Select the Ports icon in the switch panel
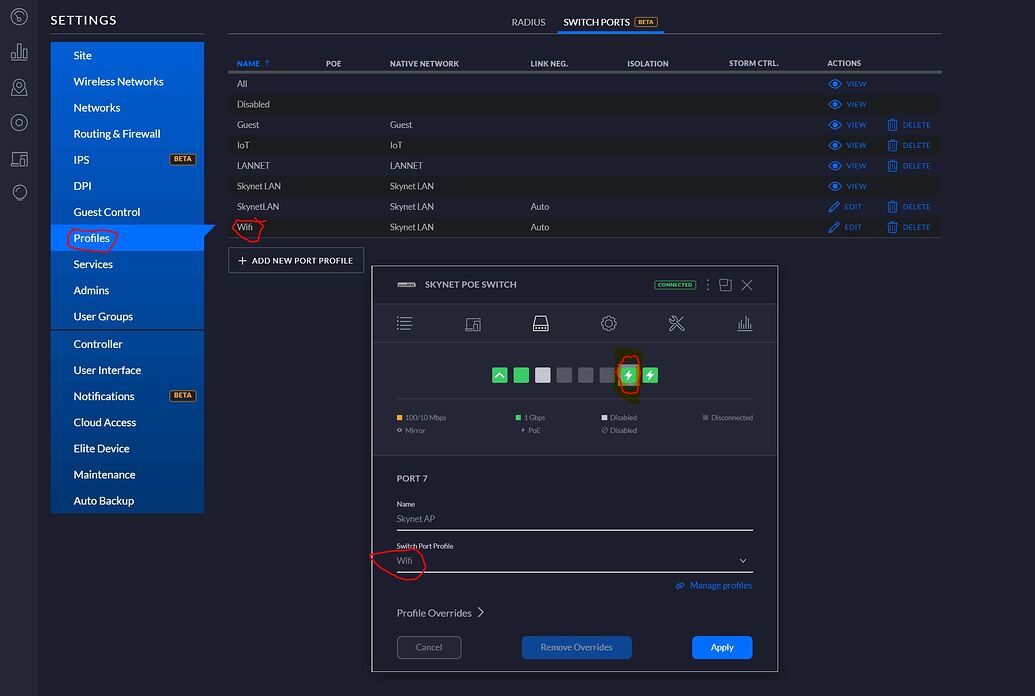 point(540,323)
